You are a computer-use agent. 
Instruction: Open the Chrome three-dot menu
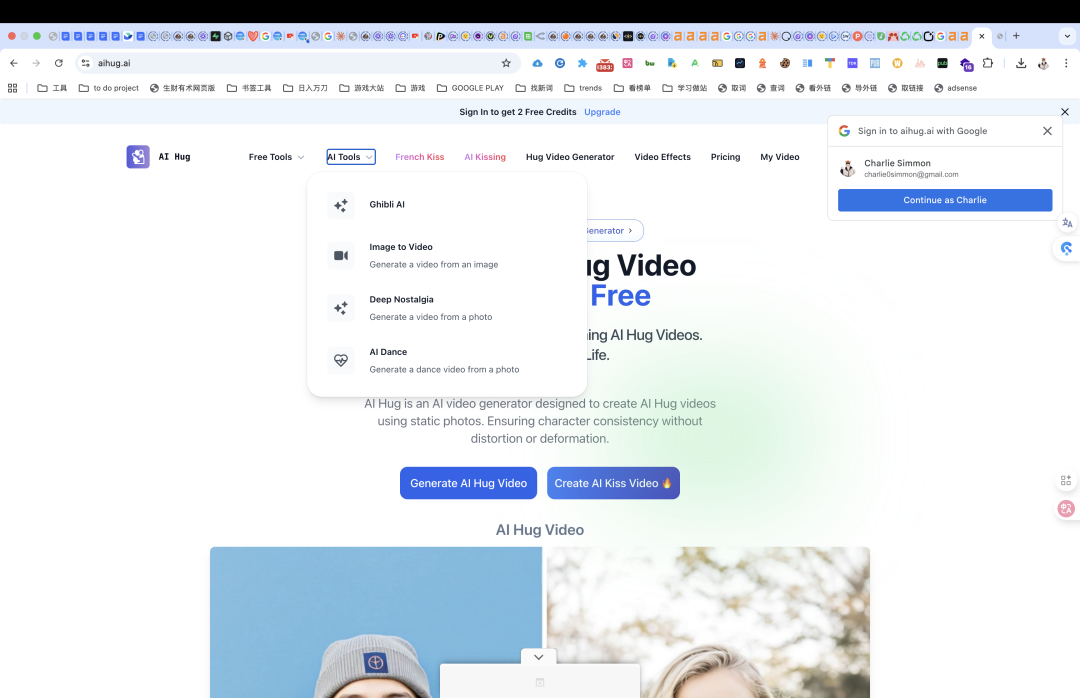1066,63
